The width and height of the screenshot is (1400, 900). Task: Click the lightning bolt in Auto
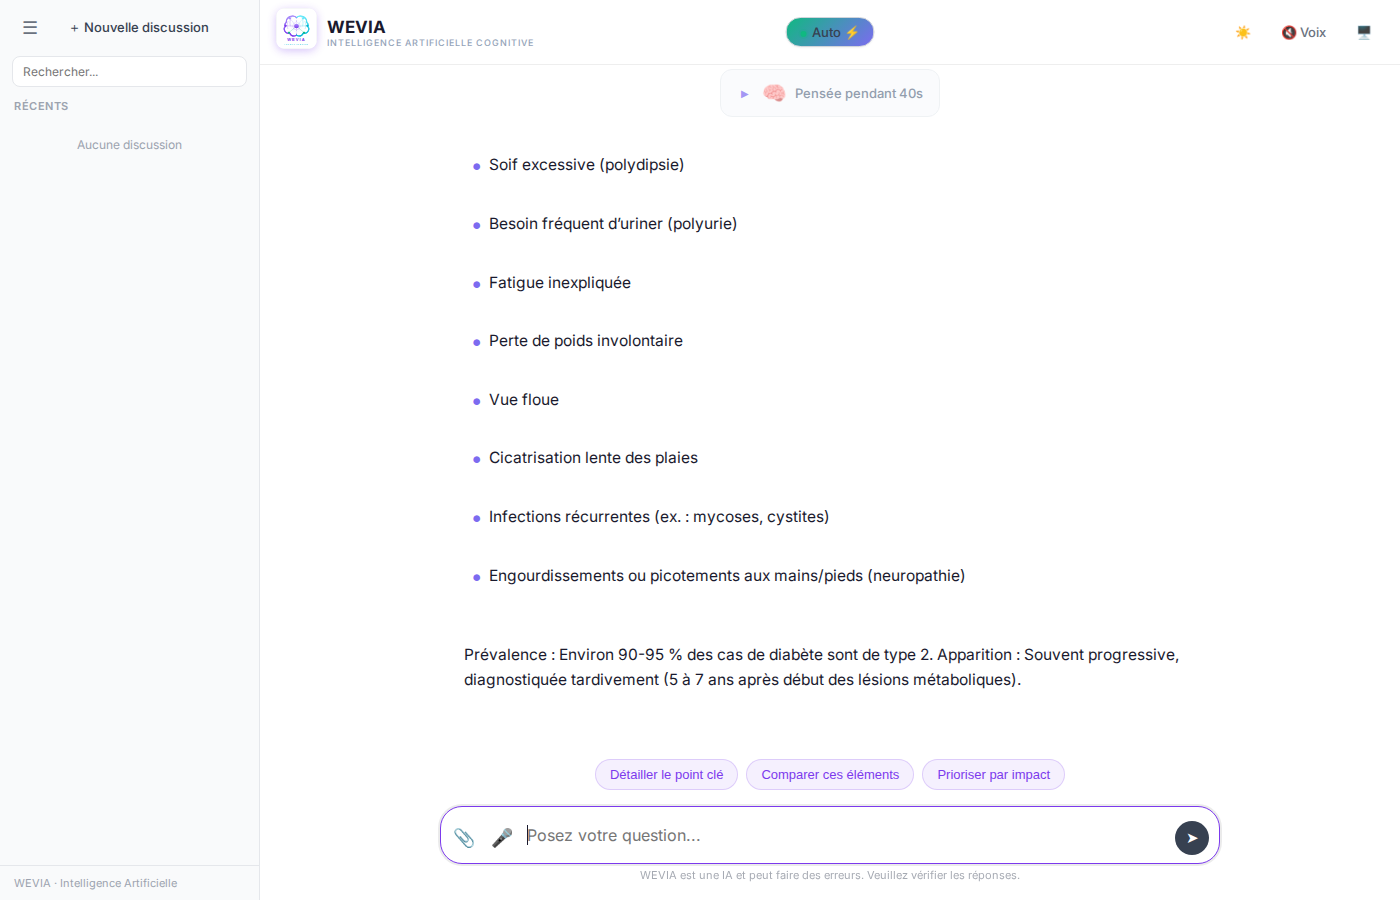tap(853, 33)
